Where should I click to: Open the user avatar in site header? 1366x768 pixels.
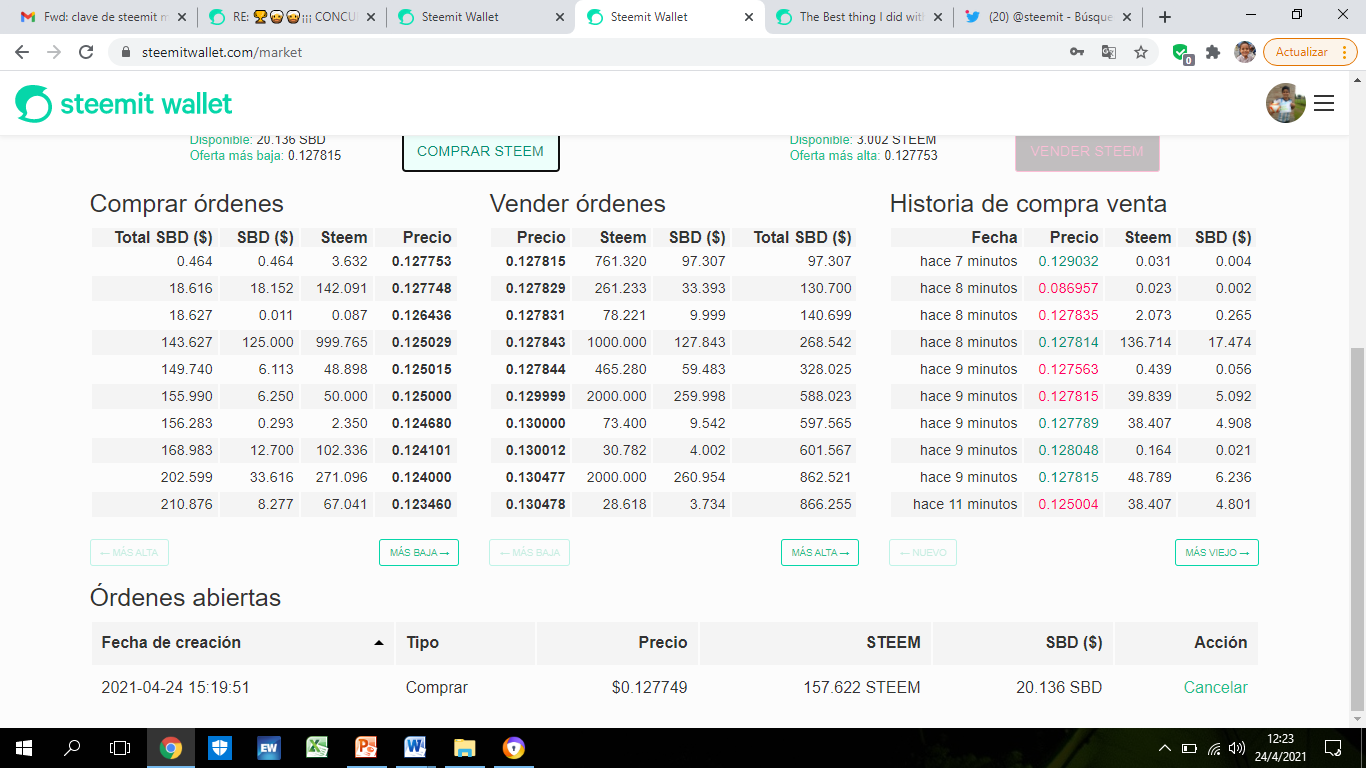pos(1286,103)
